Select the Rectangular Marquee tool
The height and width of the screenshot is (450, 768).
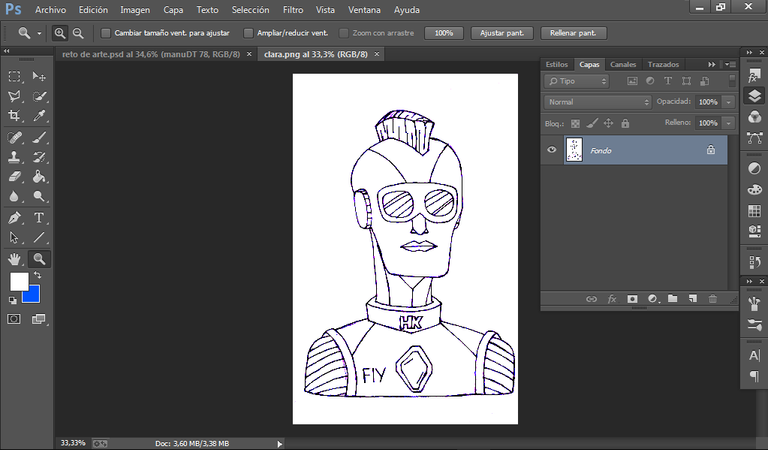pyautogui.click(x=14, y=76)
